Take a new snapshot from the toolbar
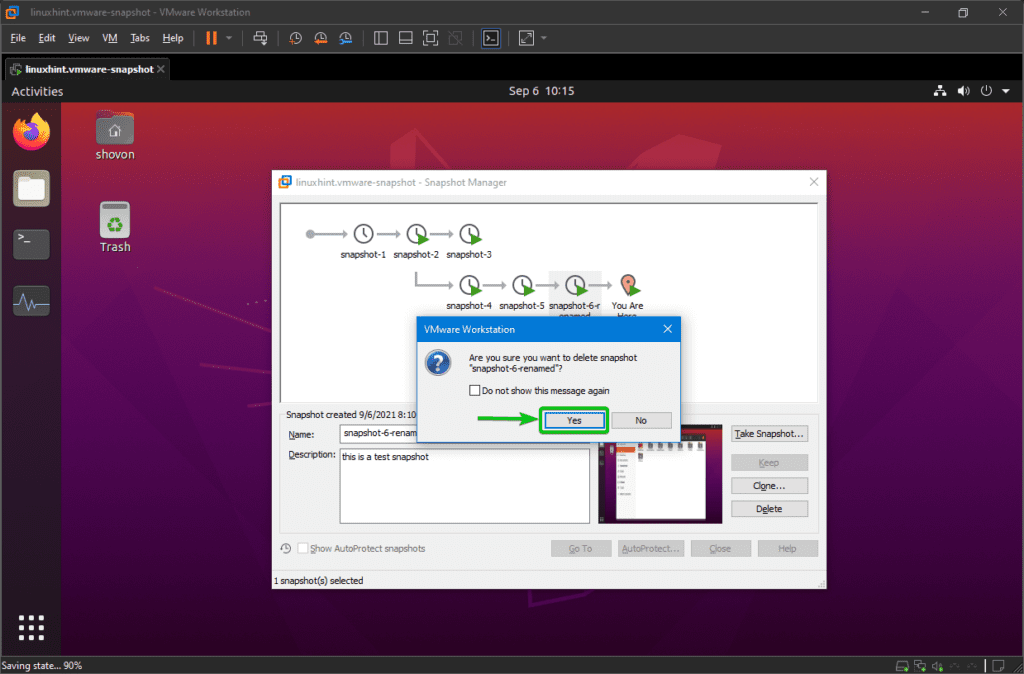The height and width of the screenshot is (674, 1024). coord(295,38)
